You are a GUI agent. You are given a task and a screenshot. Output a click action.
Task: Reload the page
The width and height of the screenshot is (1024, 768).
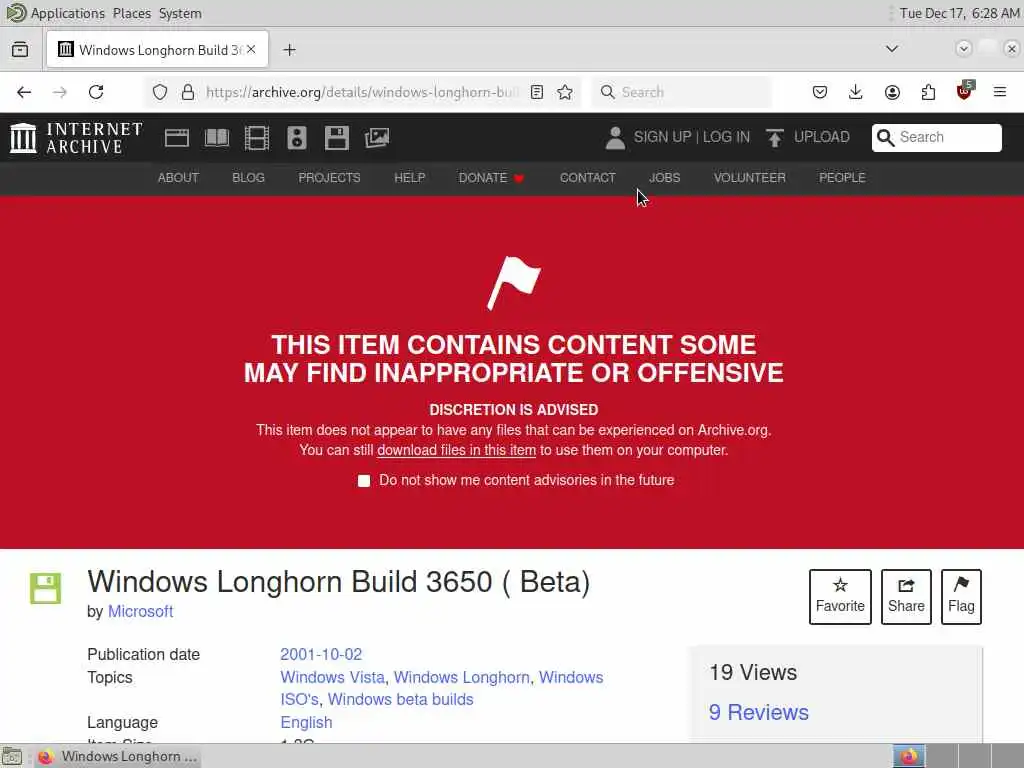(96, 92)
